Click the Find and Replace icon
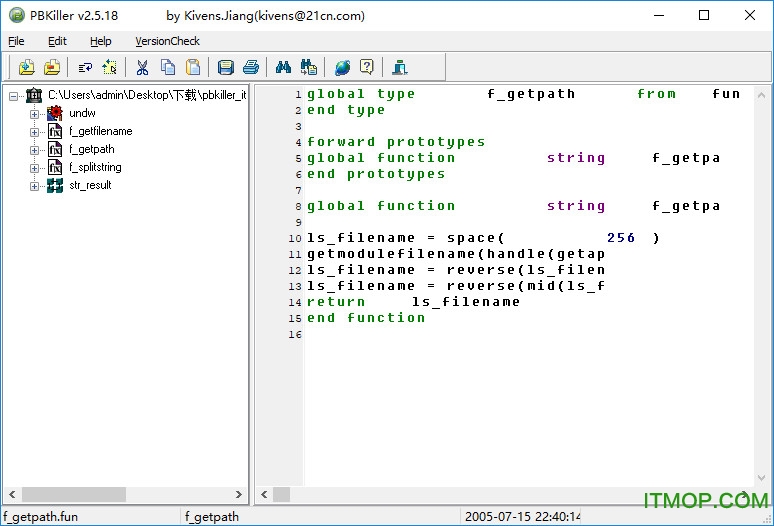The width and height of the screenshot is (774, 526). click(x=309, y=67)
